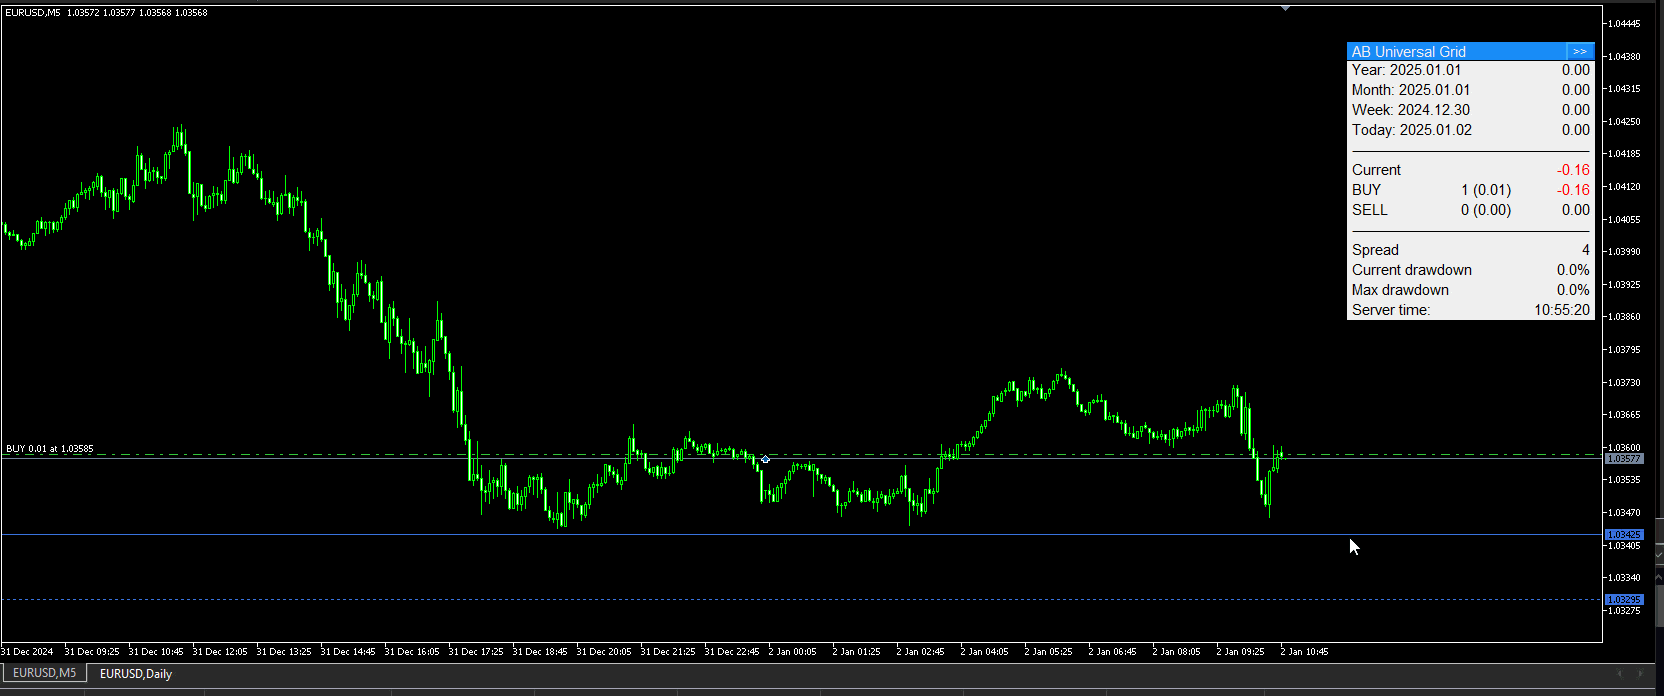Click the Current drawdown label
The image size is (1664, 696).
click(1412, 270)
